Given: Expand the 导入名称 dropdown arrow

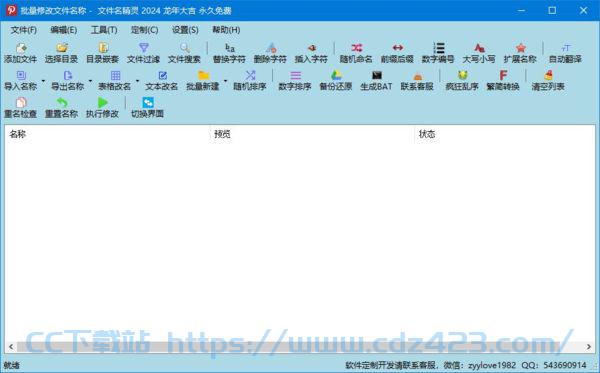Looking at the screenshot, I should [43, 81].
